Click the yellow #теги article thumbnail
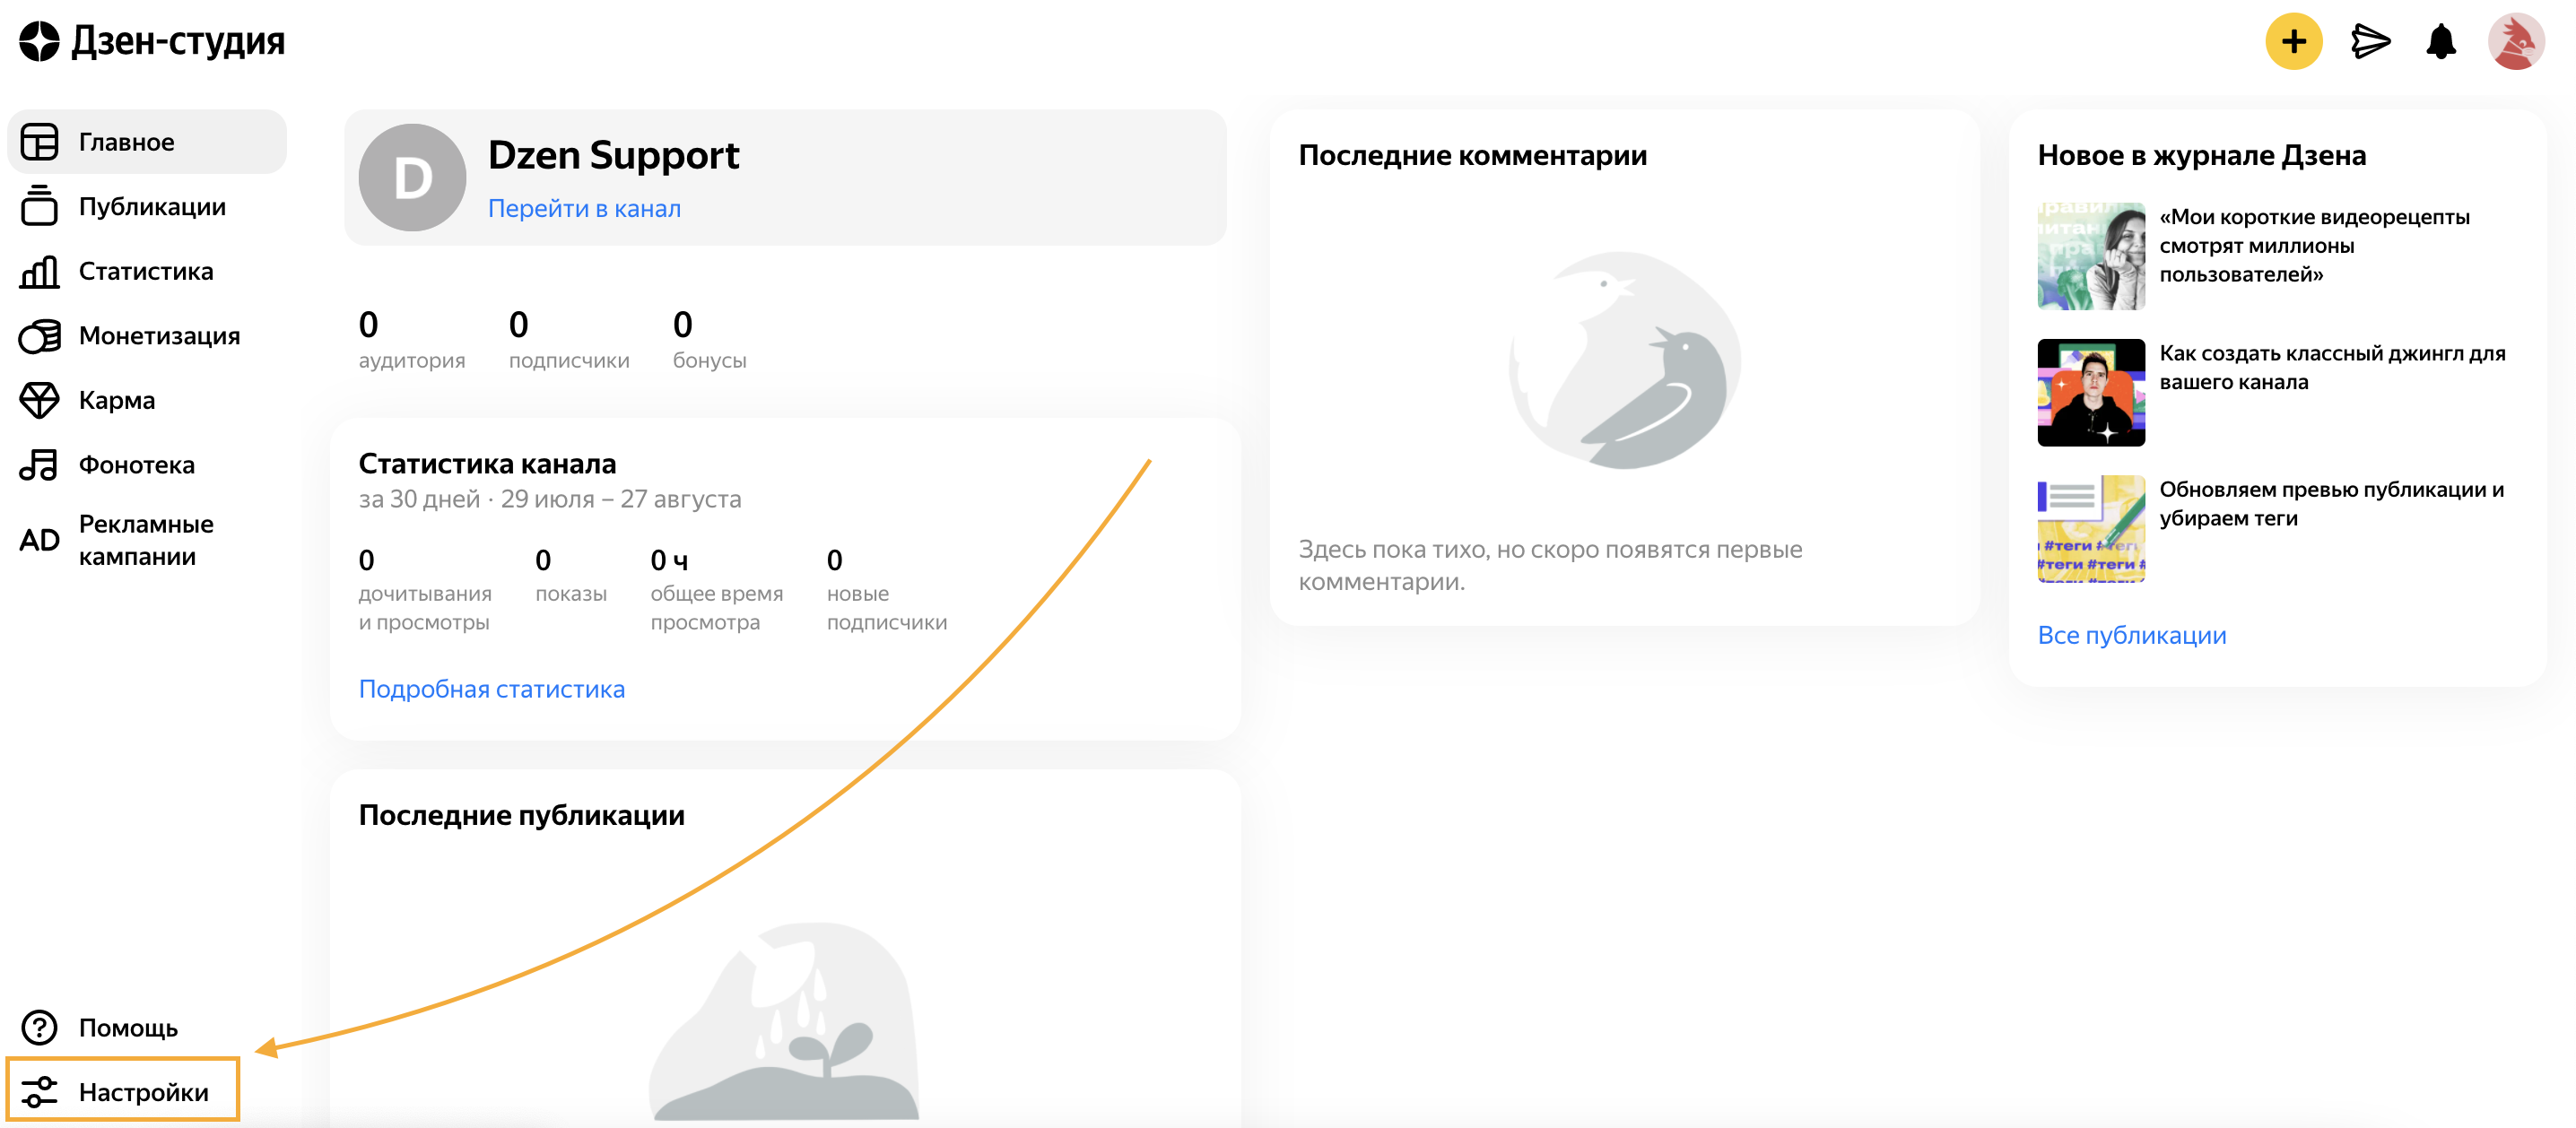This screenshot has width=2576, height=1128. click(2090, 528)
